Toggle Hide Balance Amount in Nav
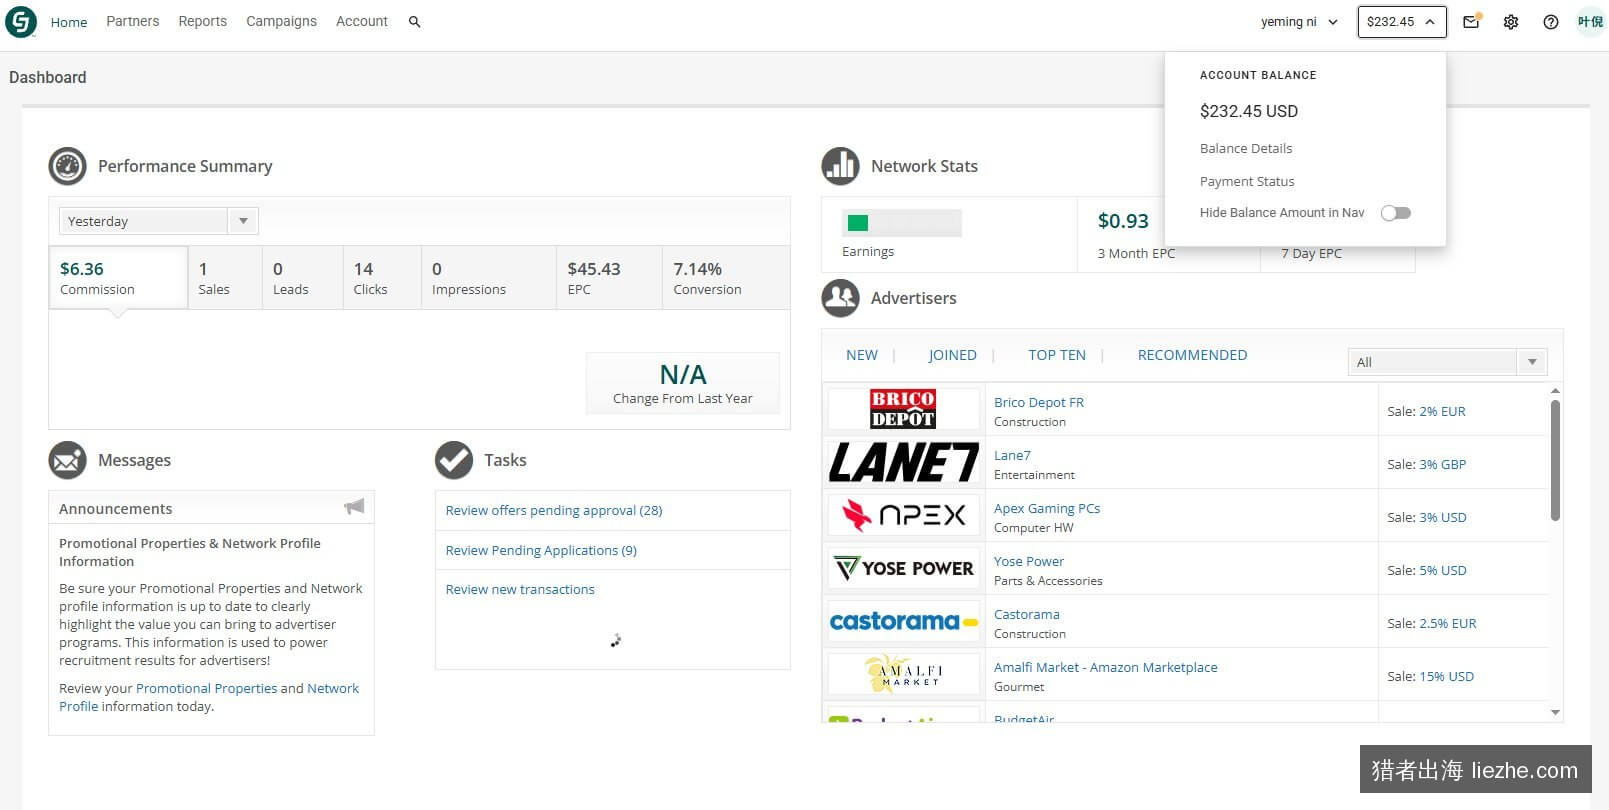The height and width of the screenshot is (810, 1609). pos(1395,213)
